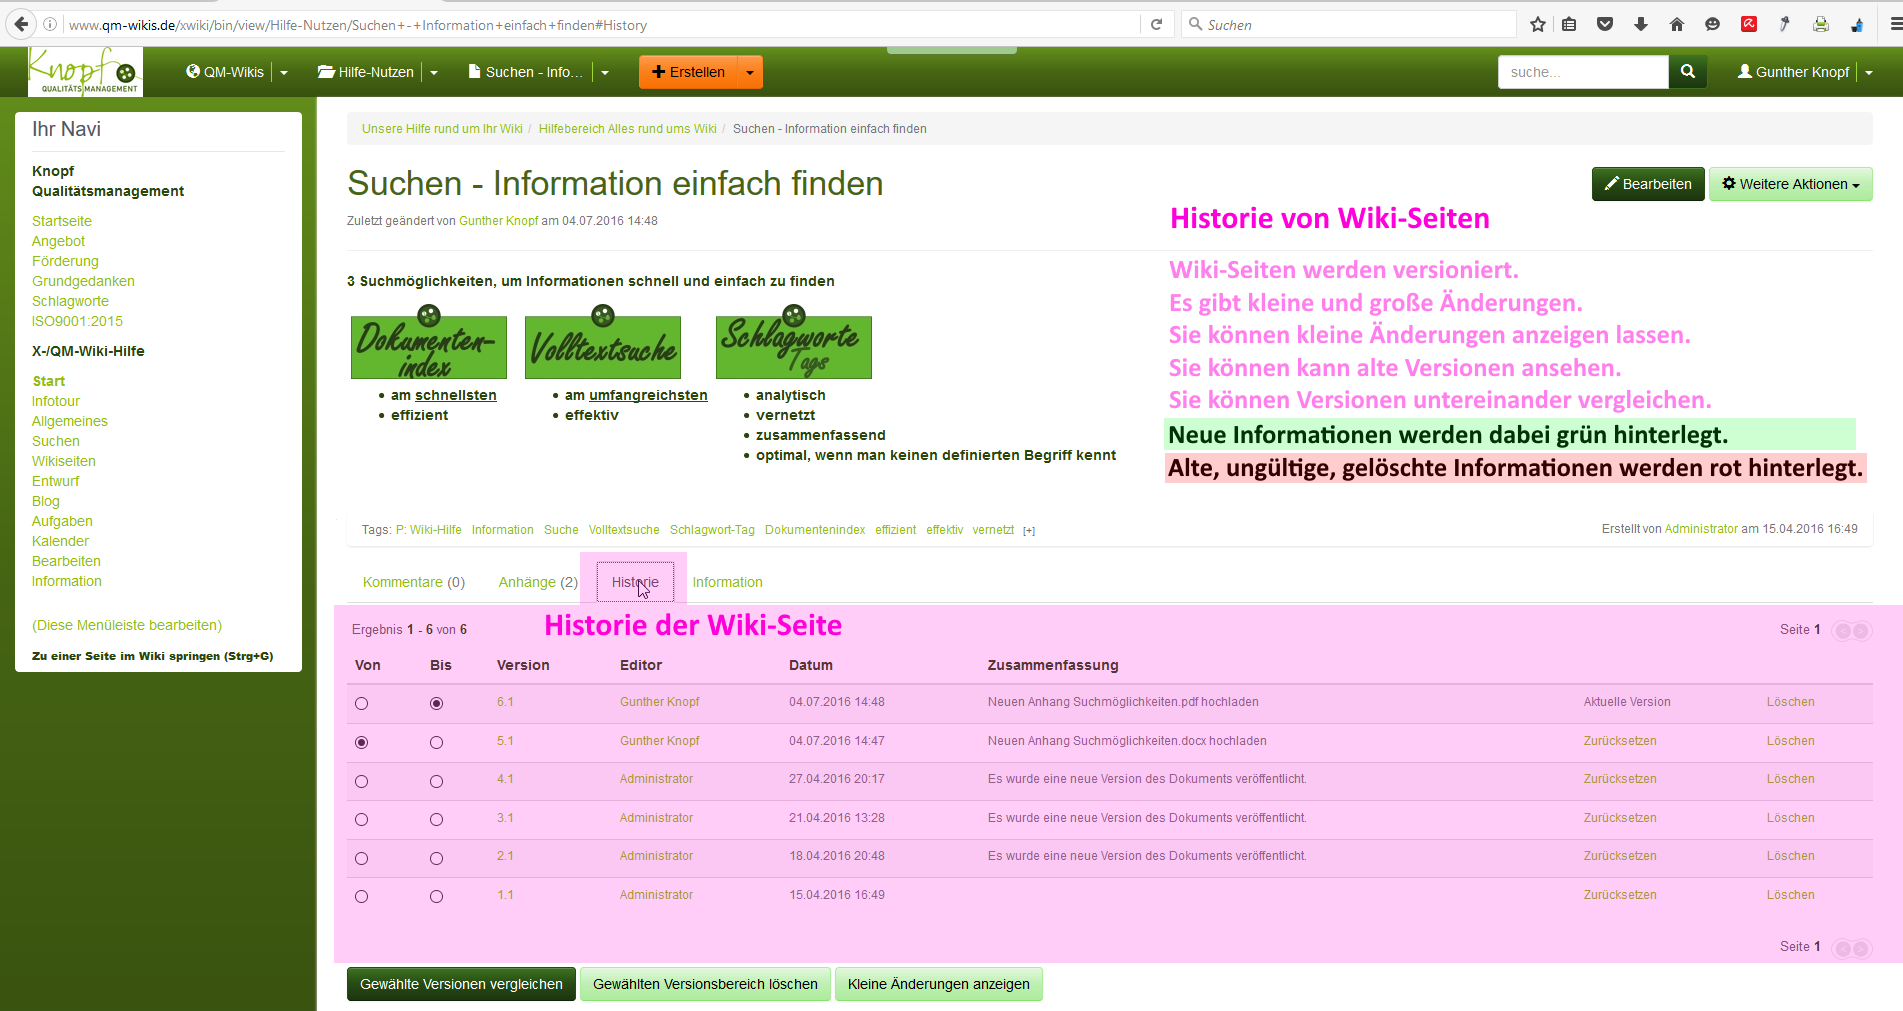1903x1011 pixels.
Task: Open the dropdown arrow beside Erstellen
Action: 750,72
